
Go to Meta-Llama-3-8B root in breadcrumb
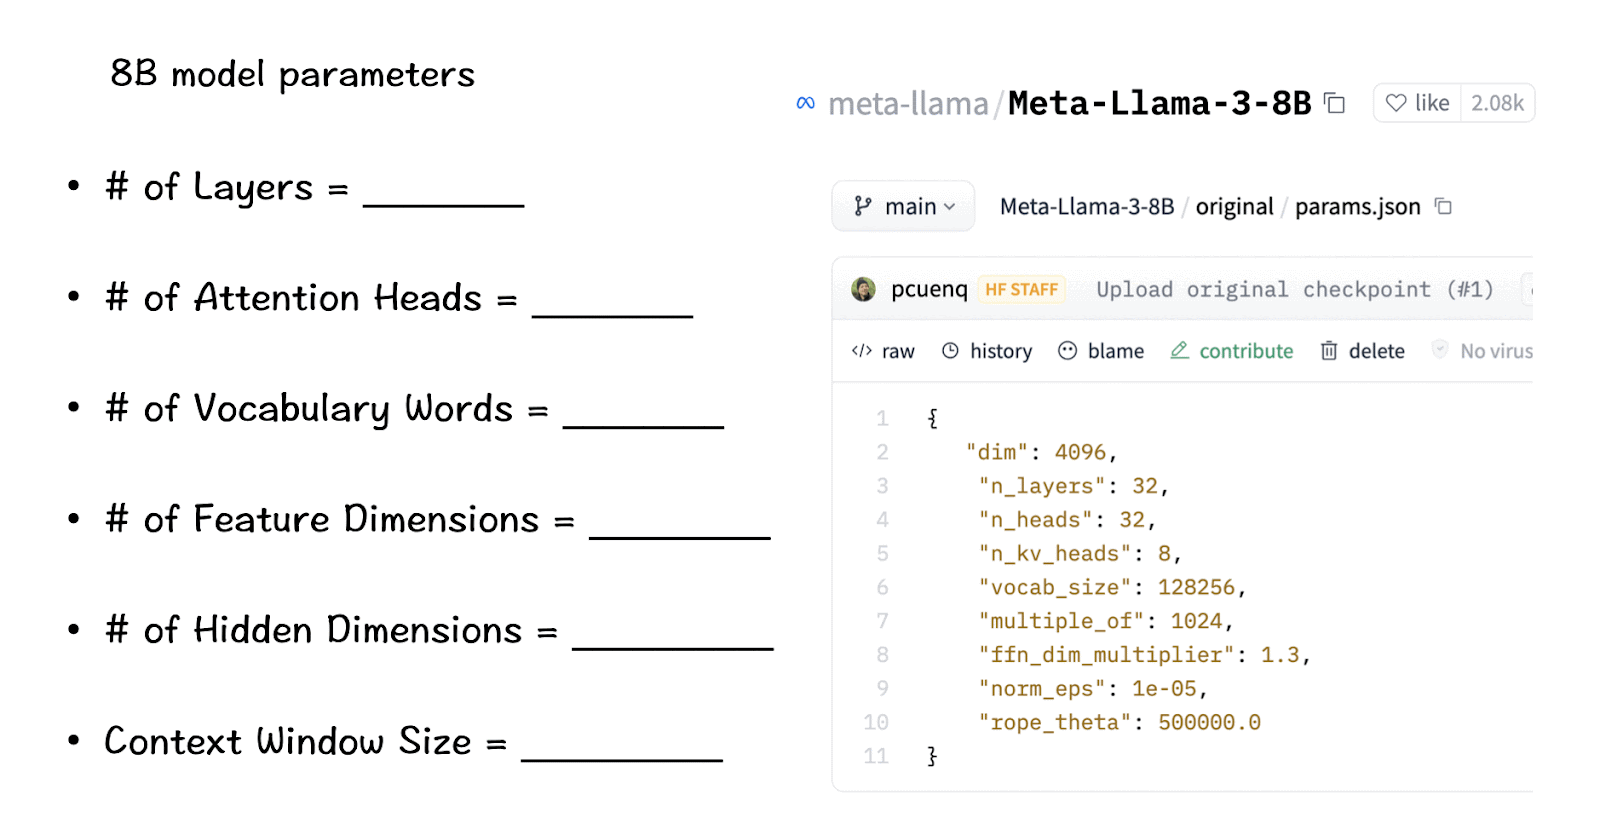coord(1087,207)
